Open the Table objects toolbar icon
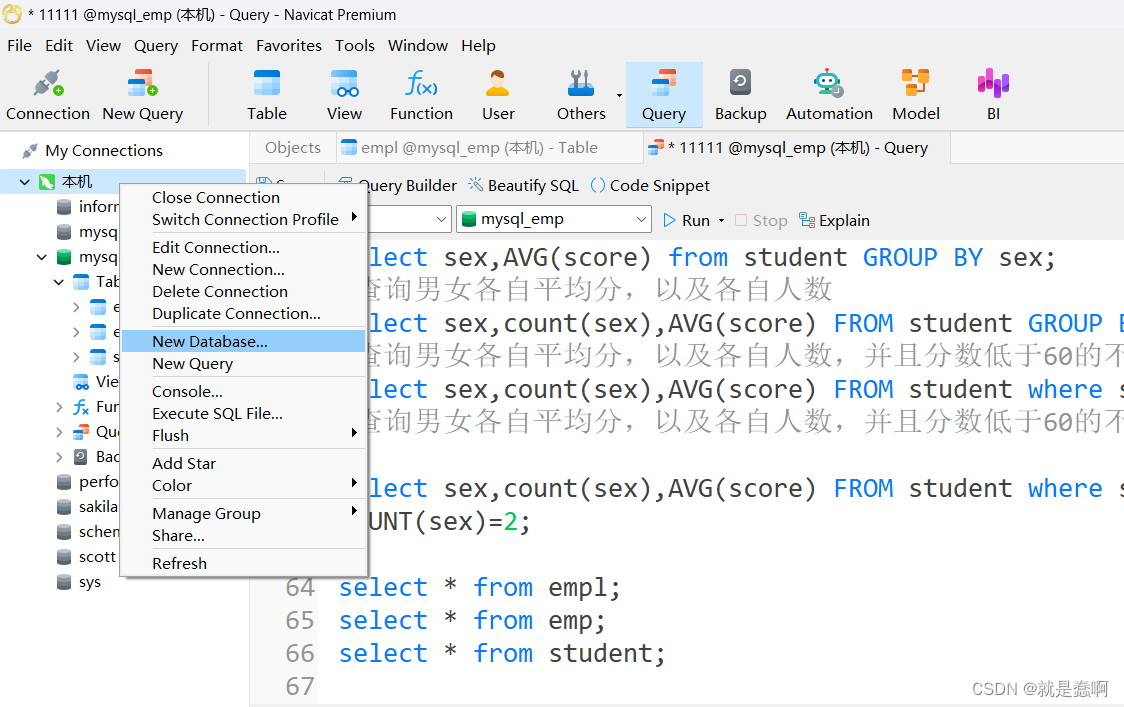The image size is (1124, 707). (267, 95)
